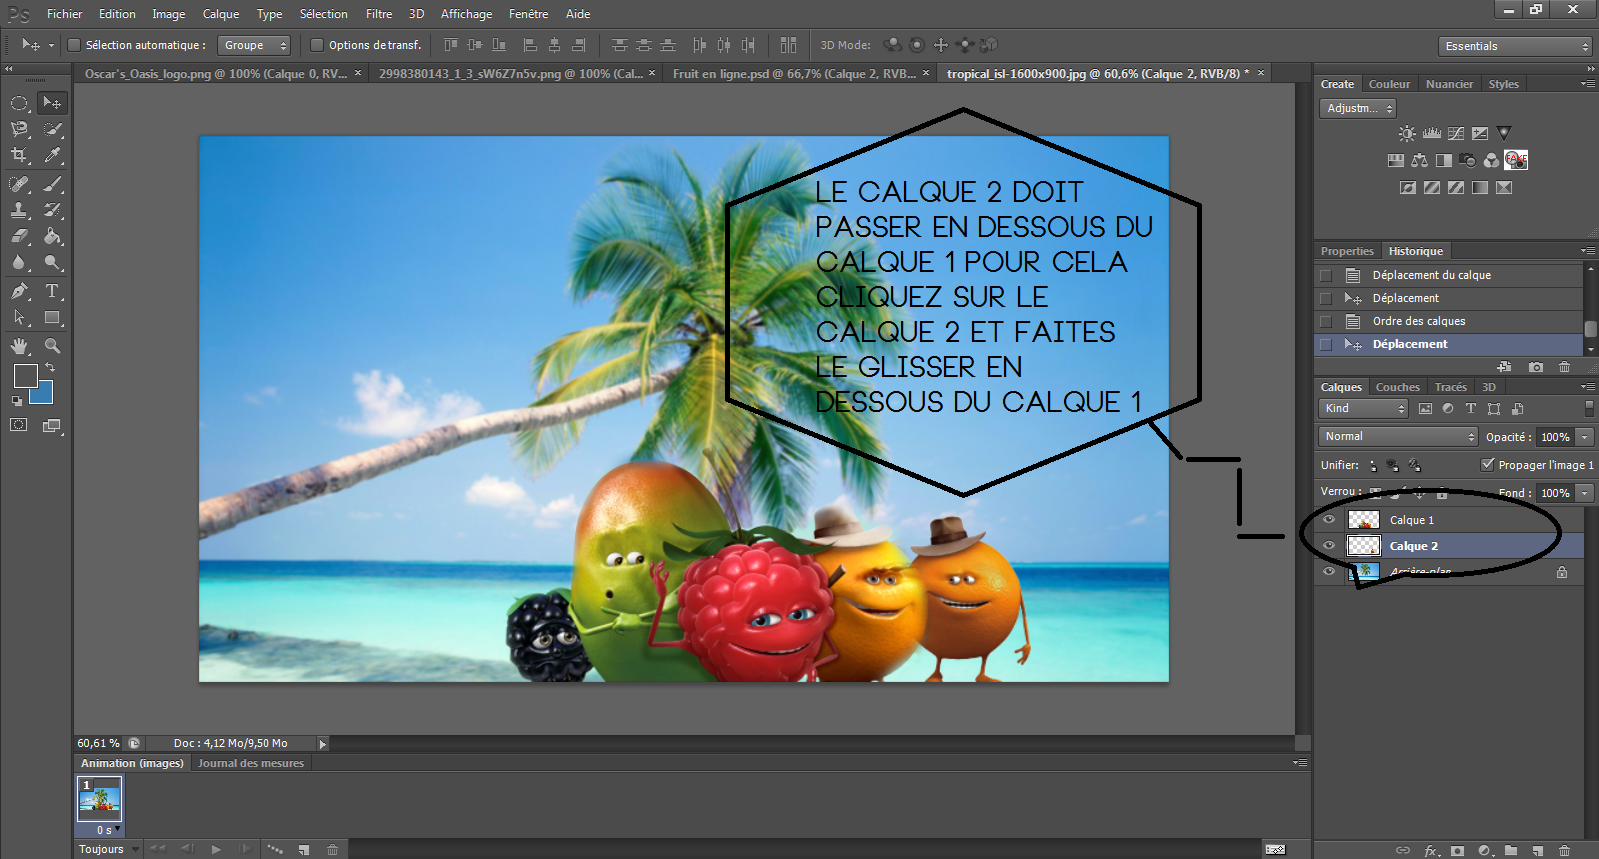Viewport: 1599px width, 859px height.
Task: Select the History Brush tool
Action: point(52,210)
